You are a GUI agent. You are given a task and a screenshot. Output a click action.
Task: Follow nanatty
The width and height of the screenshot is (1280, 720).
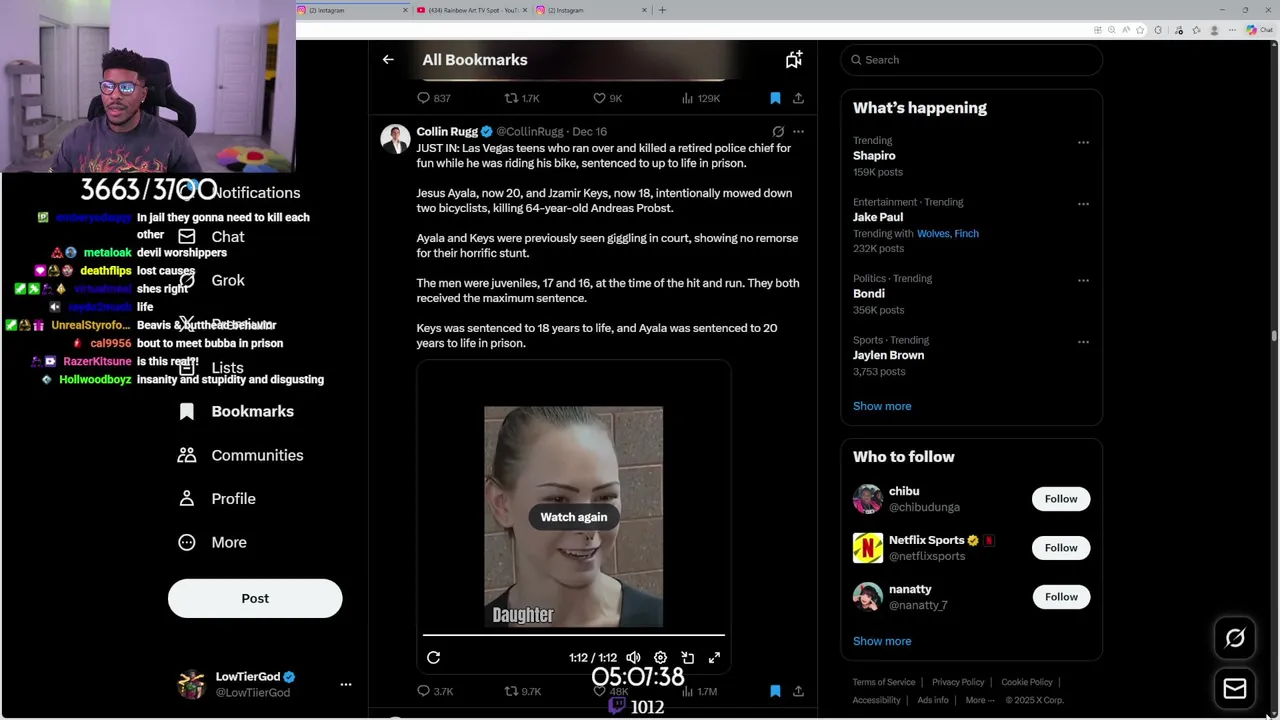(x=1061, y=597)
